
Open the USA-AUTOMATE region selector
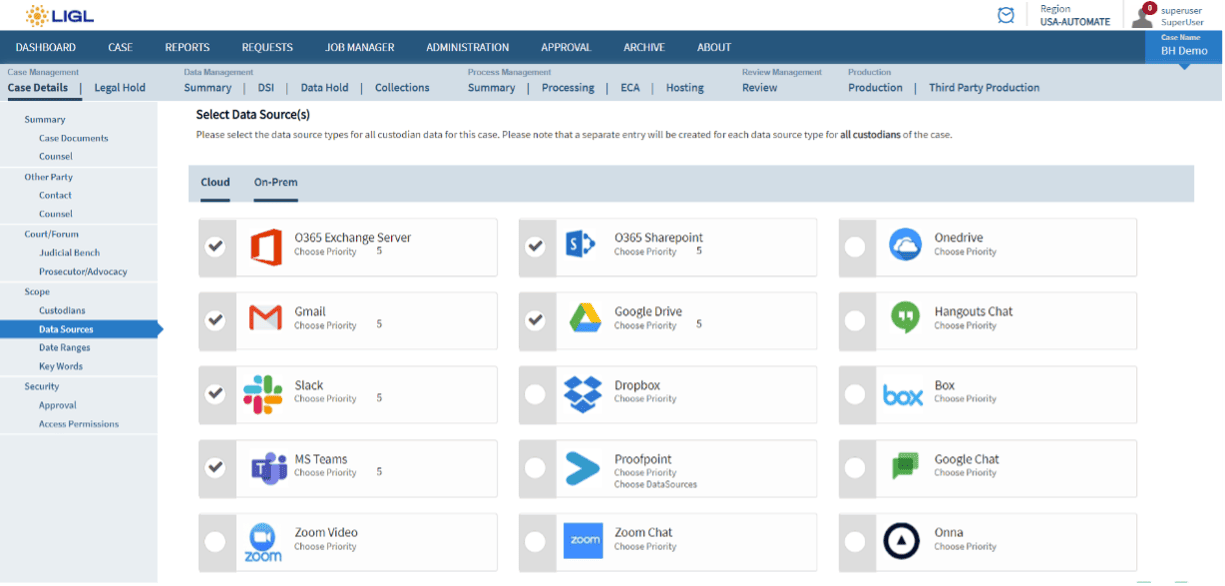tap(1074, 21)
